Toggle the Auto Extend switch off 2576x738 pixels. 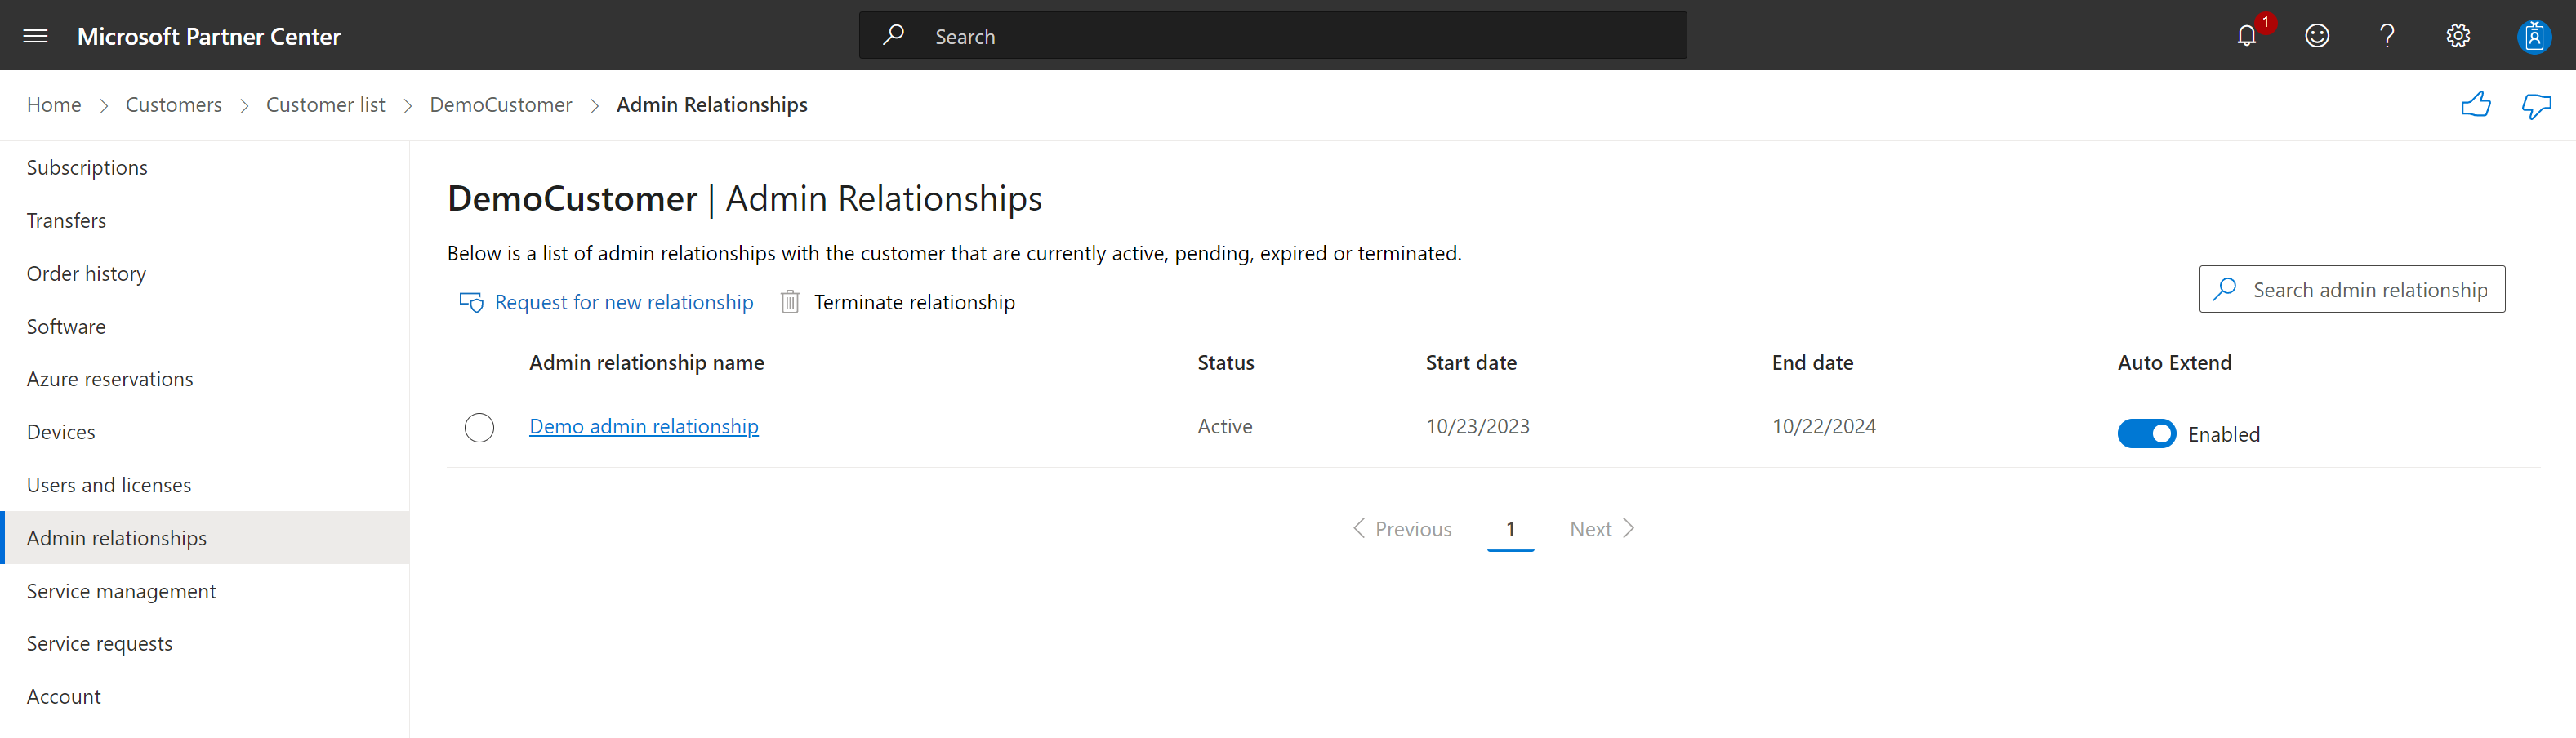(x=2146, y=434)
